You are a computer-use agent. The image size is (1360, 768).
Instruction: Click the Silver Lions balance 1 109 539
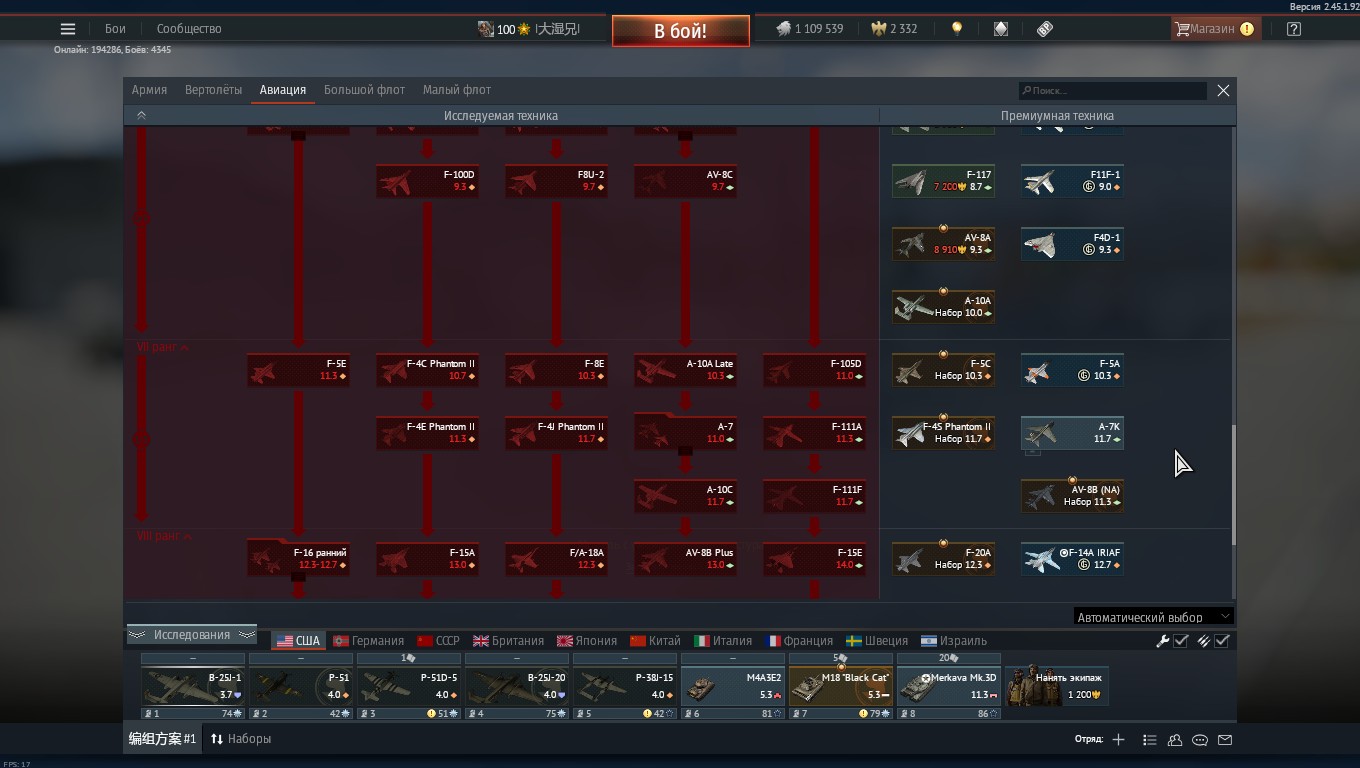[x=809, y=29]
